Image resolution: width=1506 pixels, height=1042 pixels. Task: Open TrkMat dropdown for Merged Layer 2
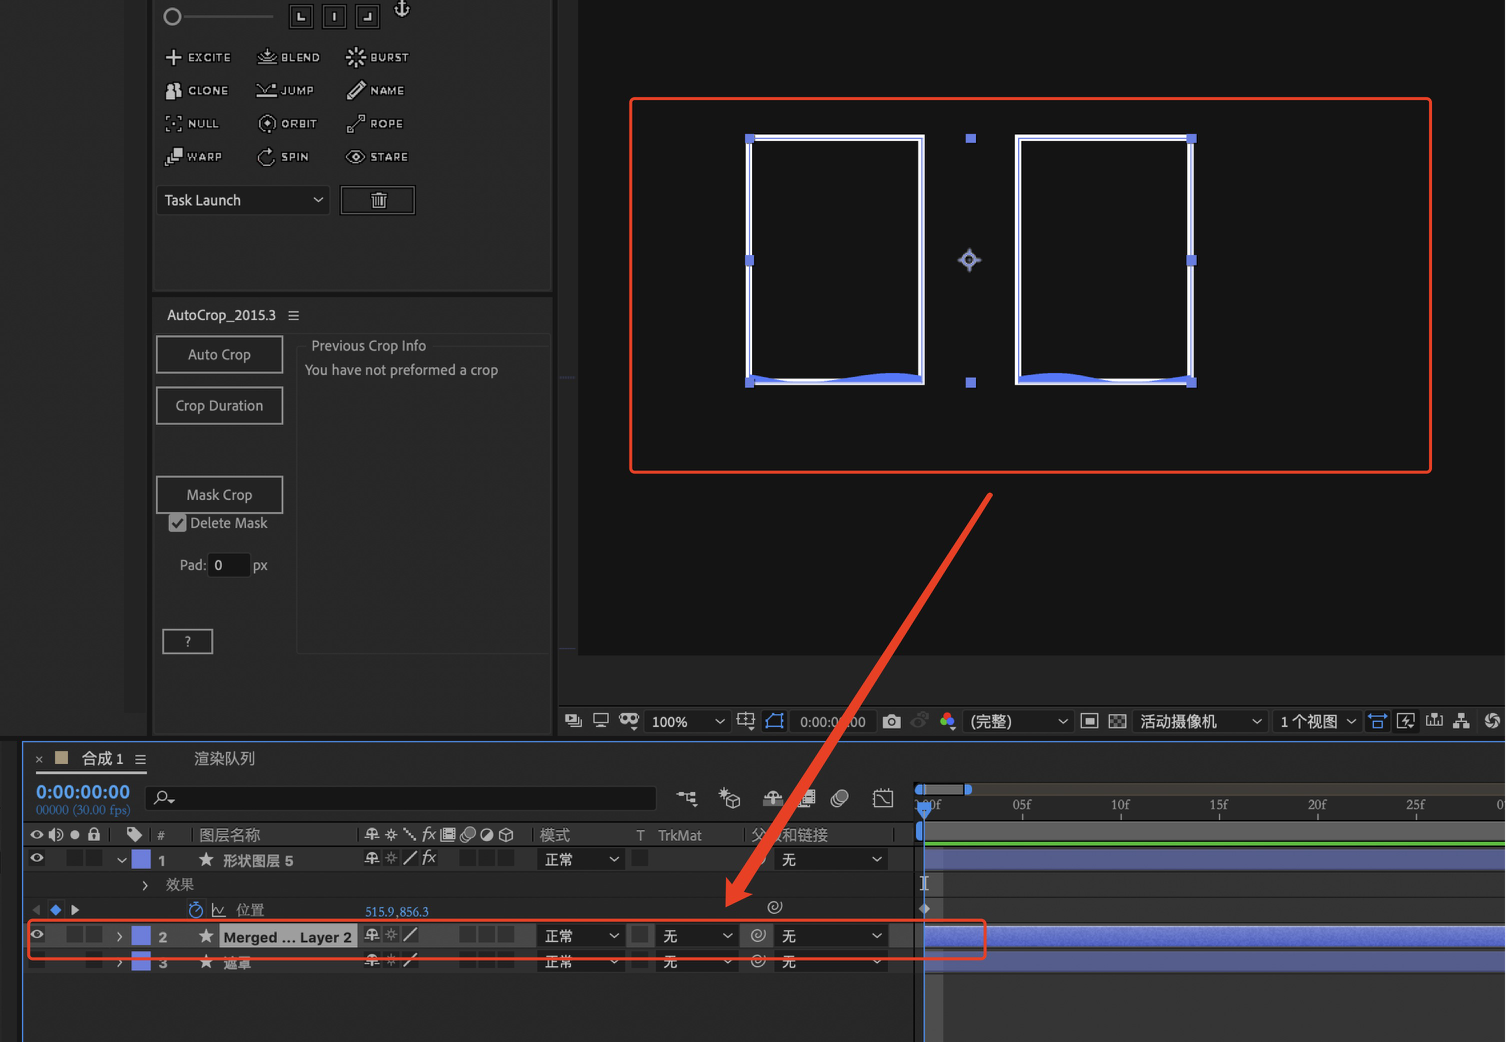point(697,936)
